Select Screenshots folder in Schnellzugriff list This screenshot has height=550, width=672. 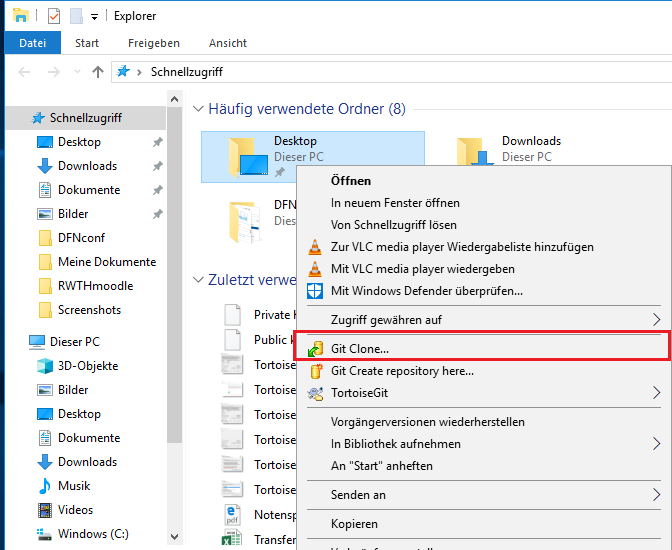(x=89, y=310)
